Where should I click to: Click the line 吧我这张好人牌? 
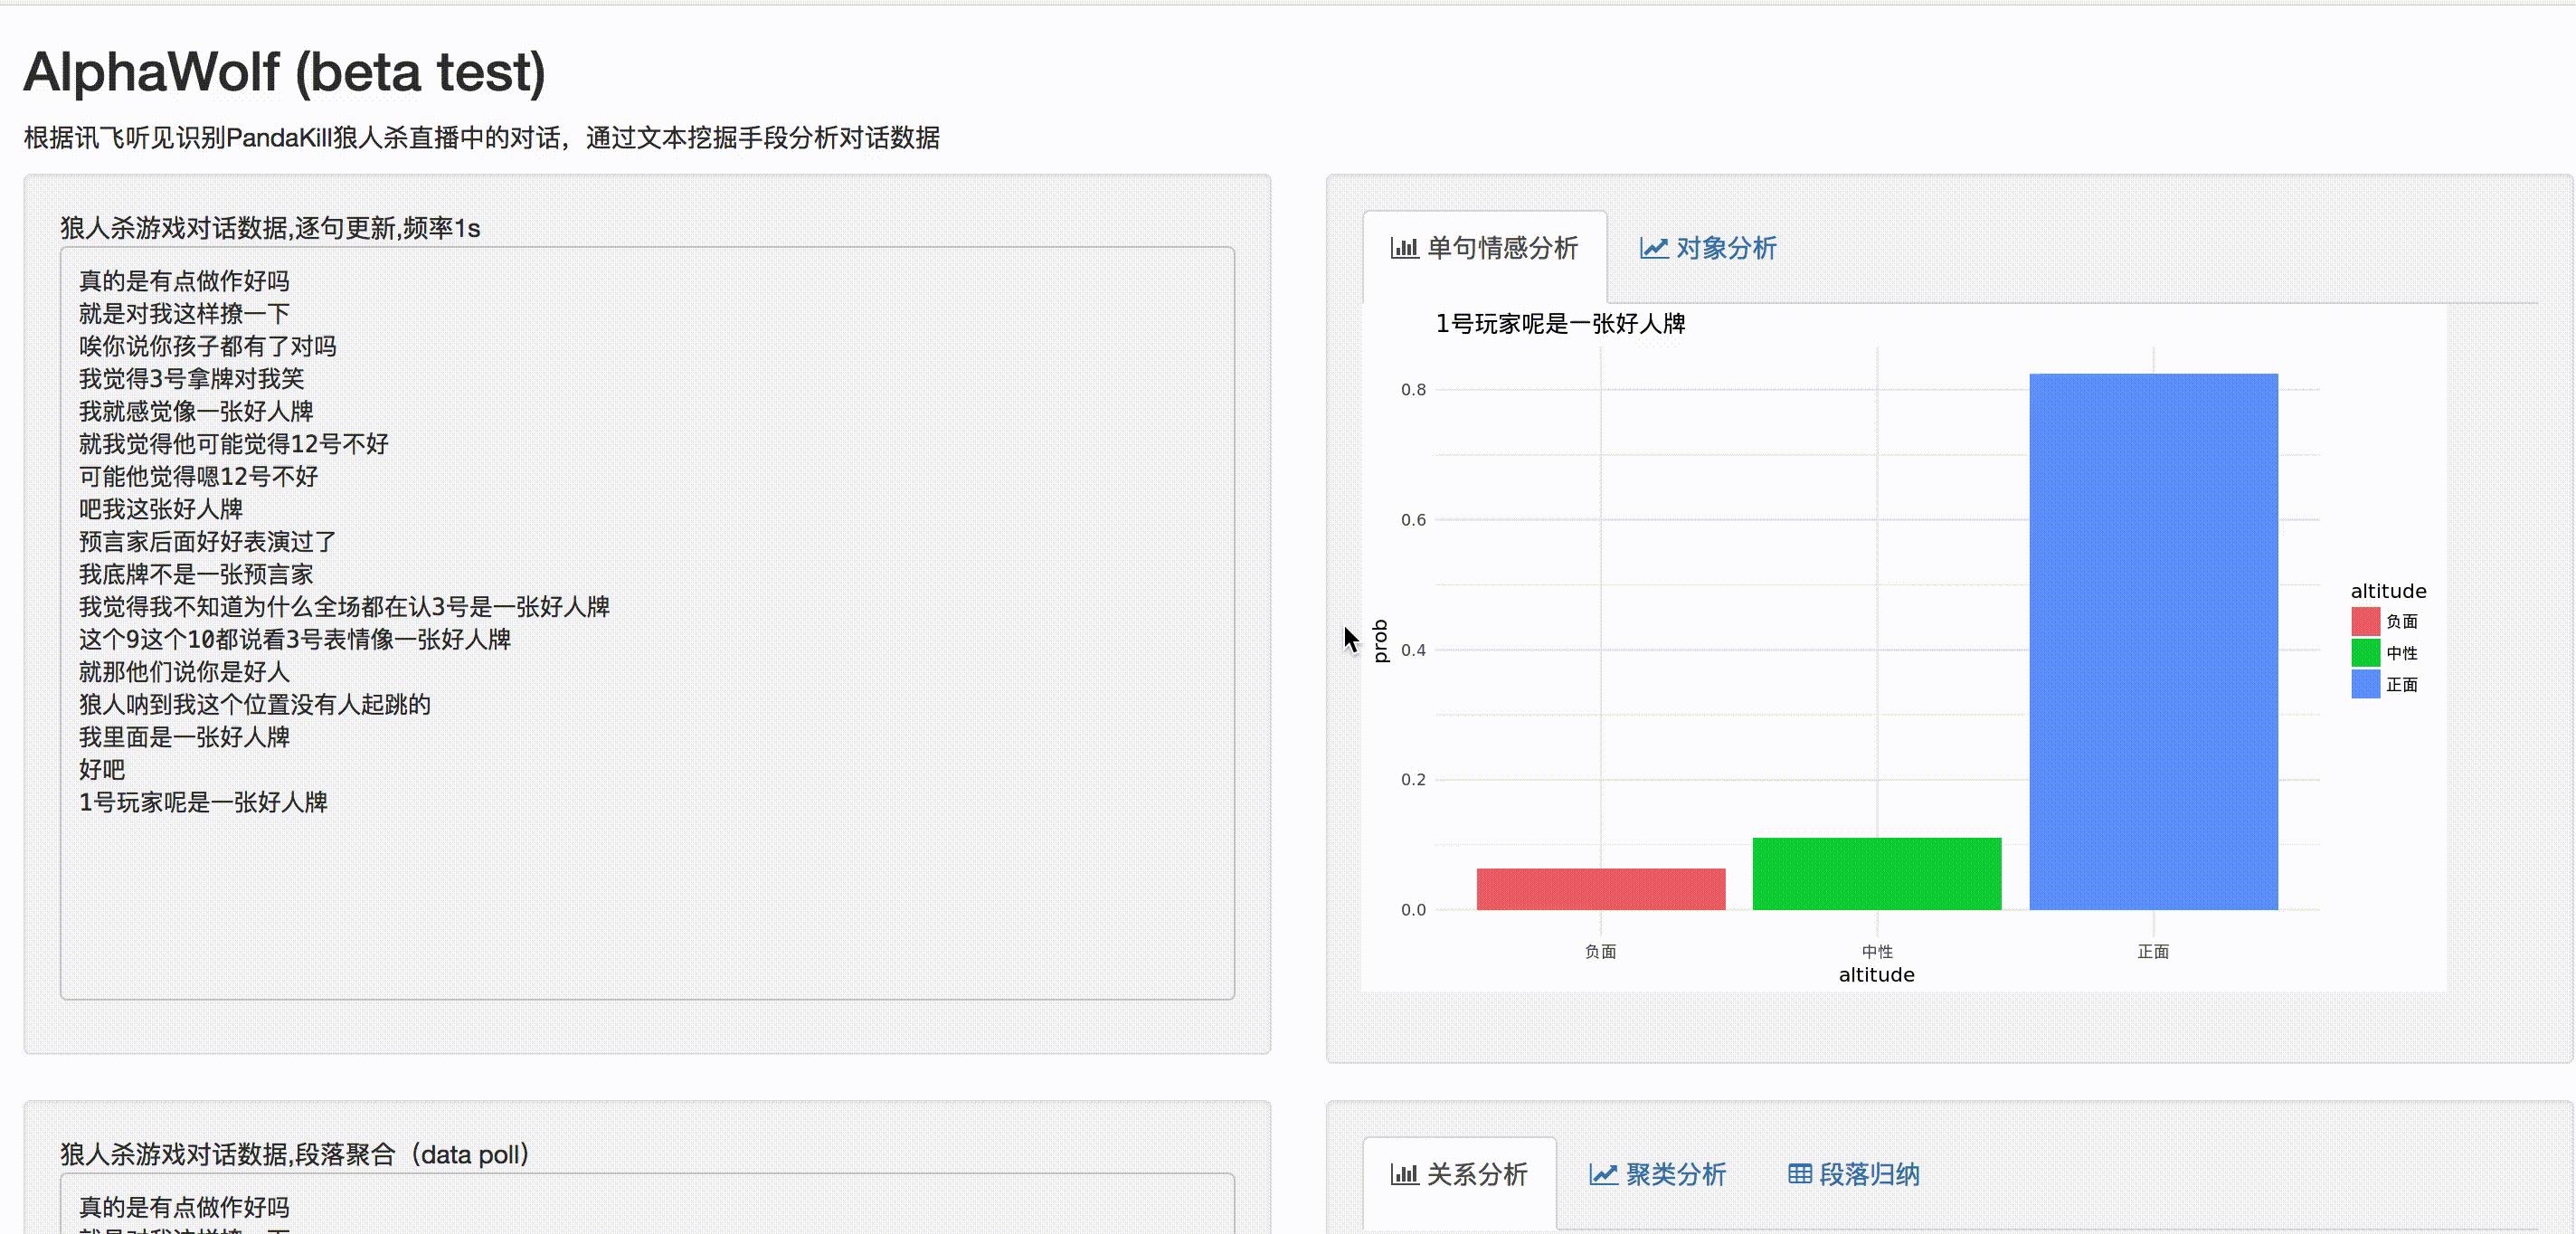[161, 509]
